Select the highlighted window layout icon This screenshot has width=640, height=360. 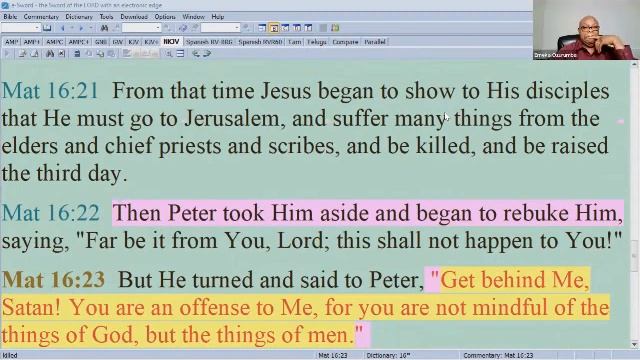click(274, 28)
